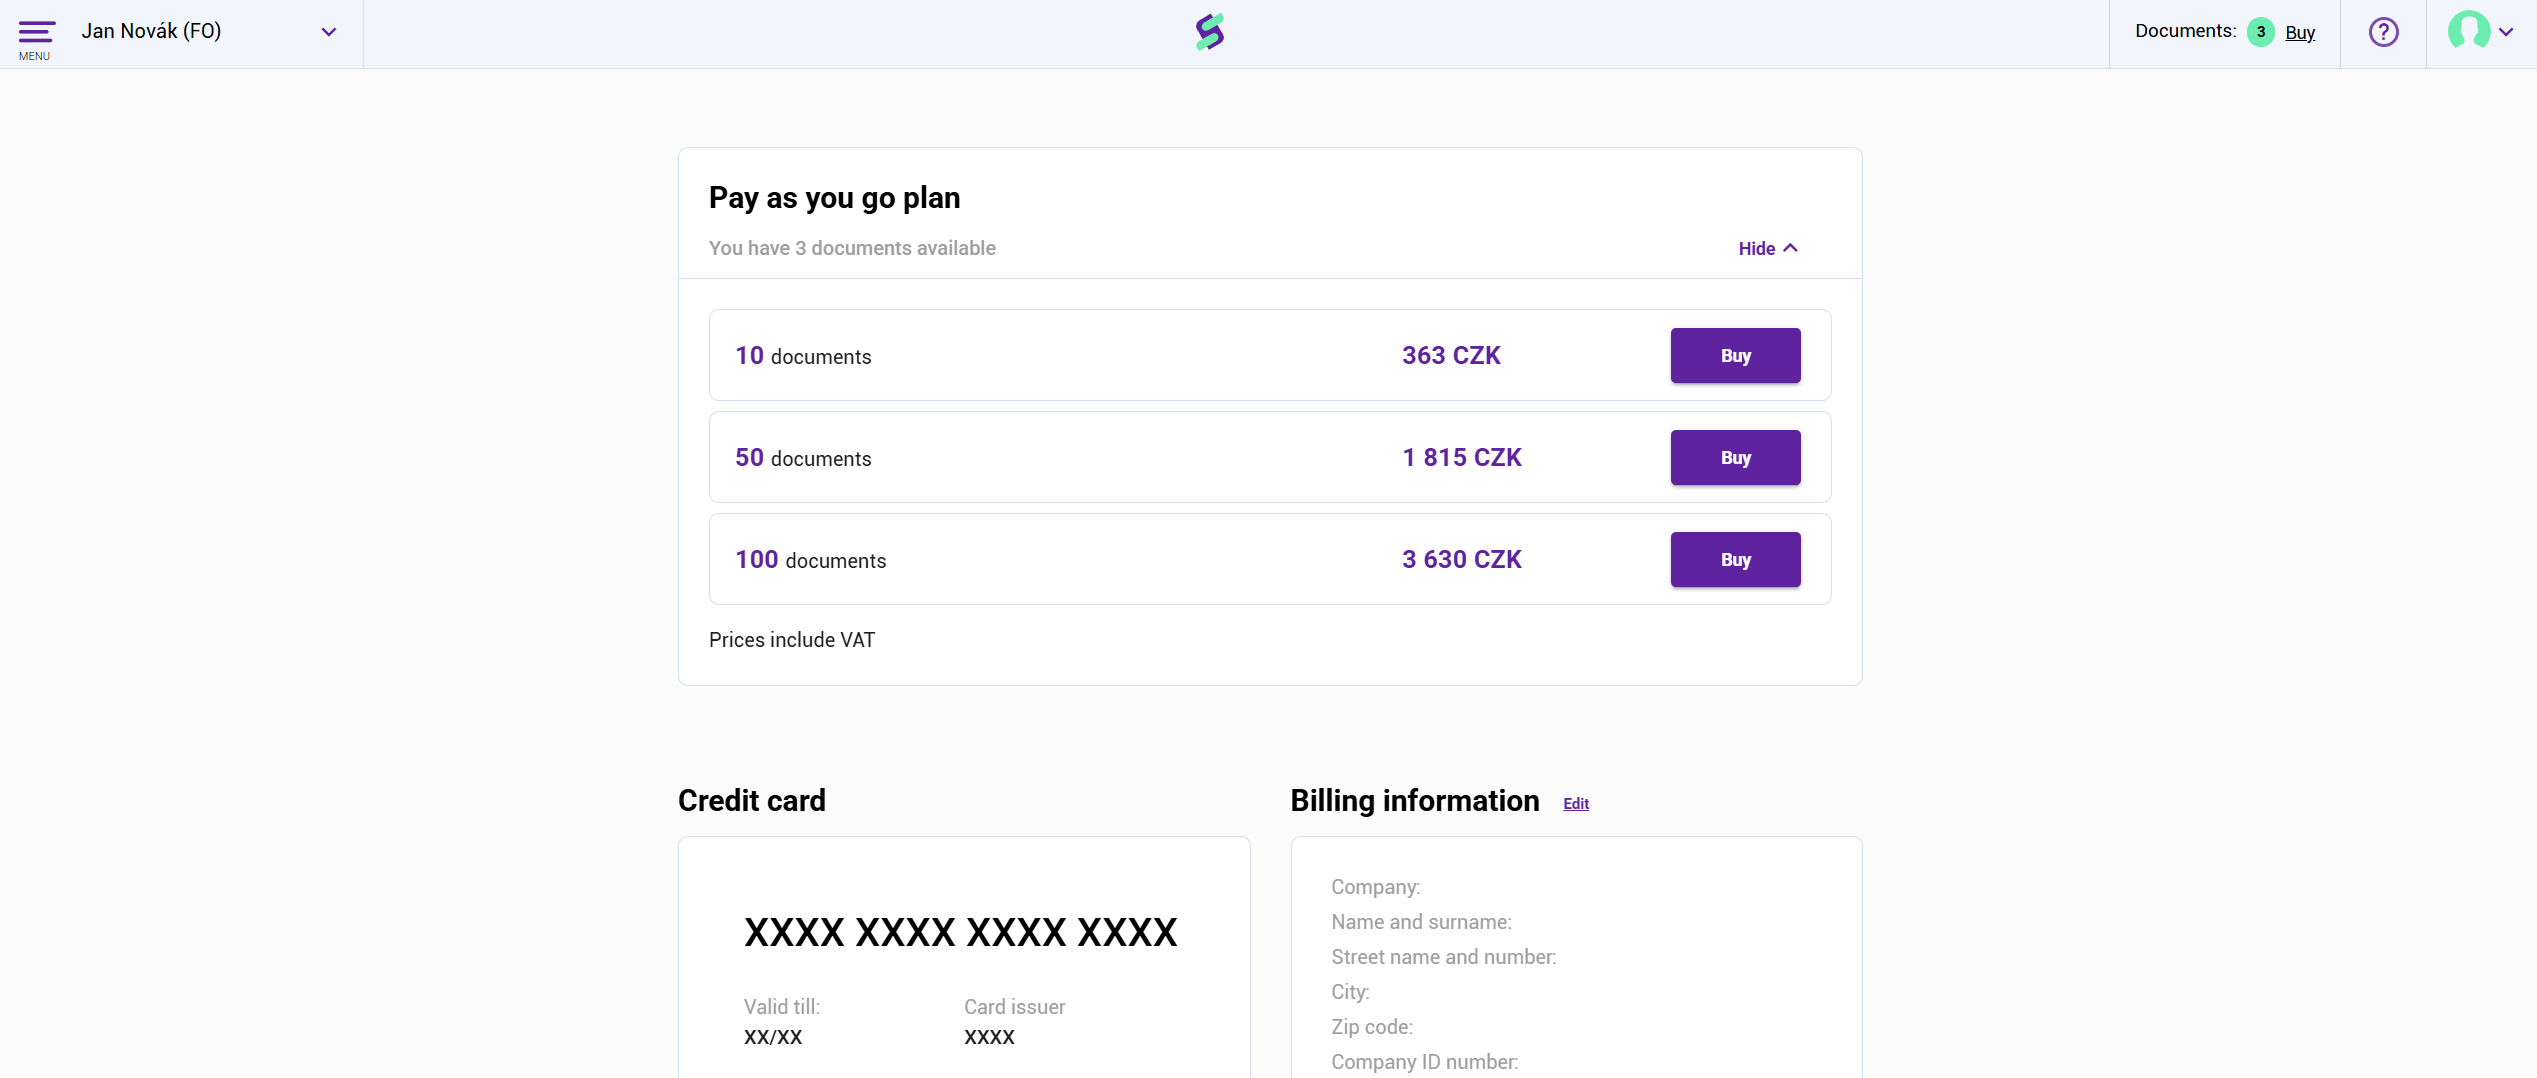Viewport: 2537px width, 1078px height.
Task: Click the Documents label in header
Action: pyautogui.click(x=2185, y=31)
